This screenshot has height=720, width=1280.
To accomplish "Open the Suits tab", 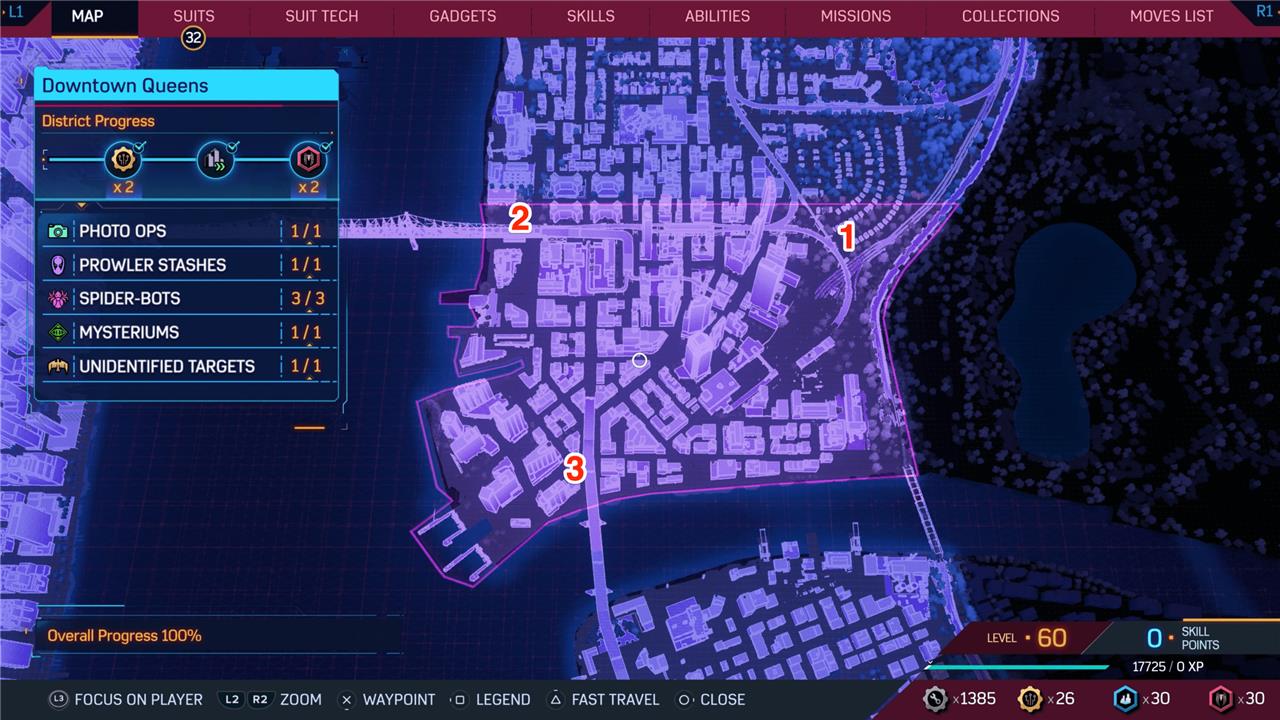I will (x=193, y=16).
